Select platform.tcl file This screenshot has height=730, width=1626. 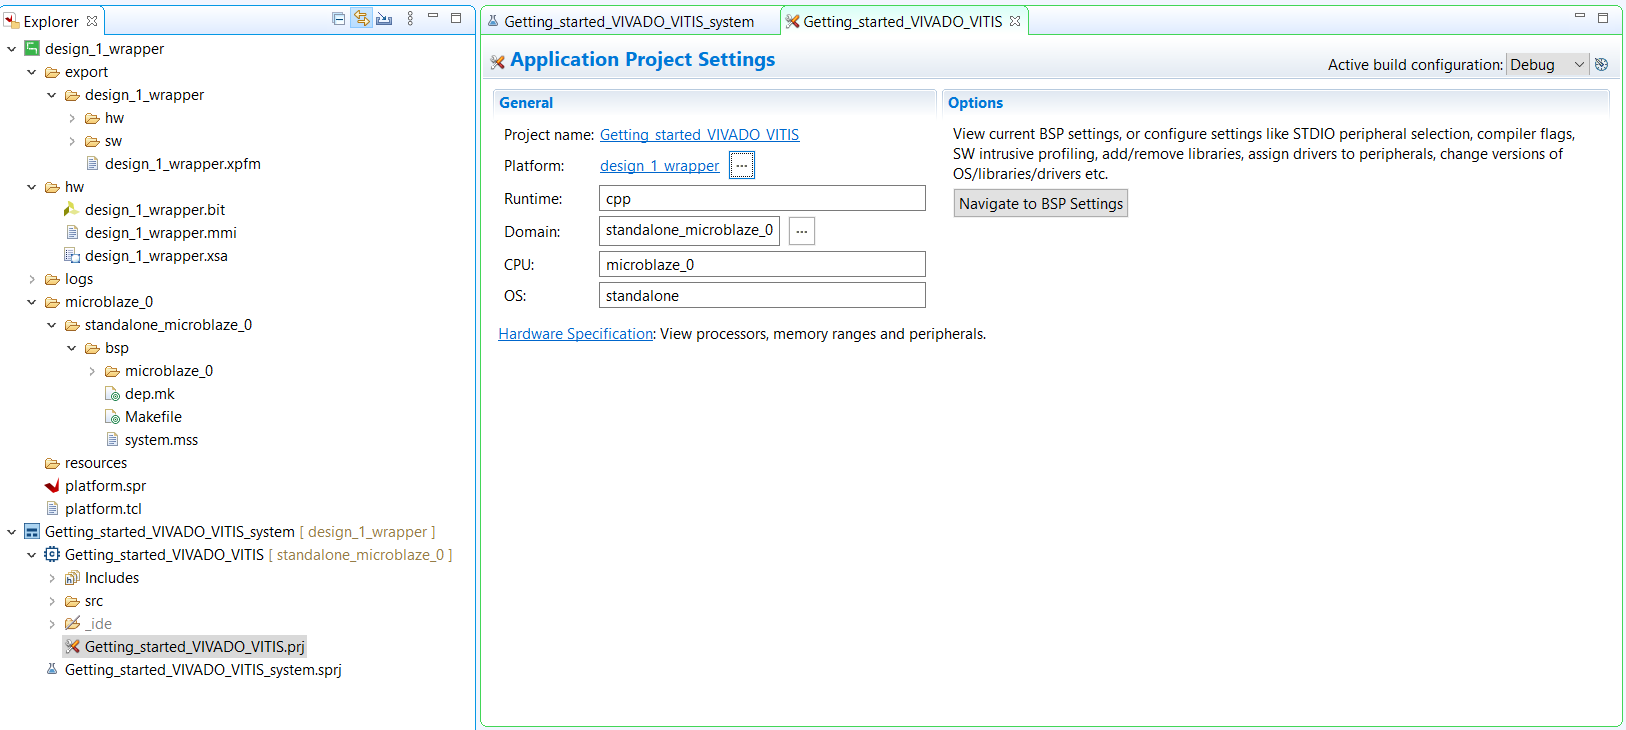point(103,509)
